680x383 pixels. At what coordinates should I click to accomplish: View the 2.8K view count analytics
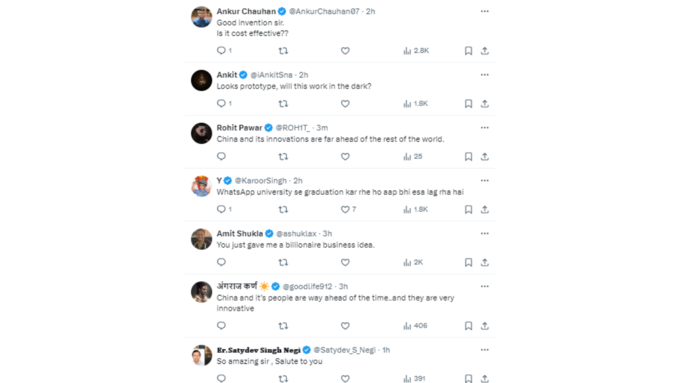(x=416, y=51)
